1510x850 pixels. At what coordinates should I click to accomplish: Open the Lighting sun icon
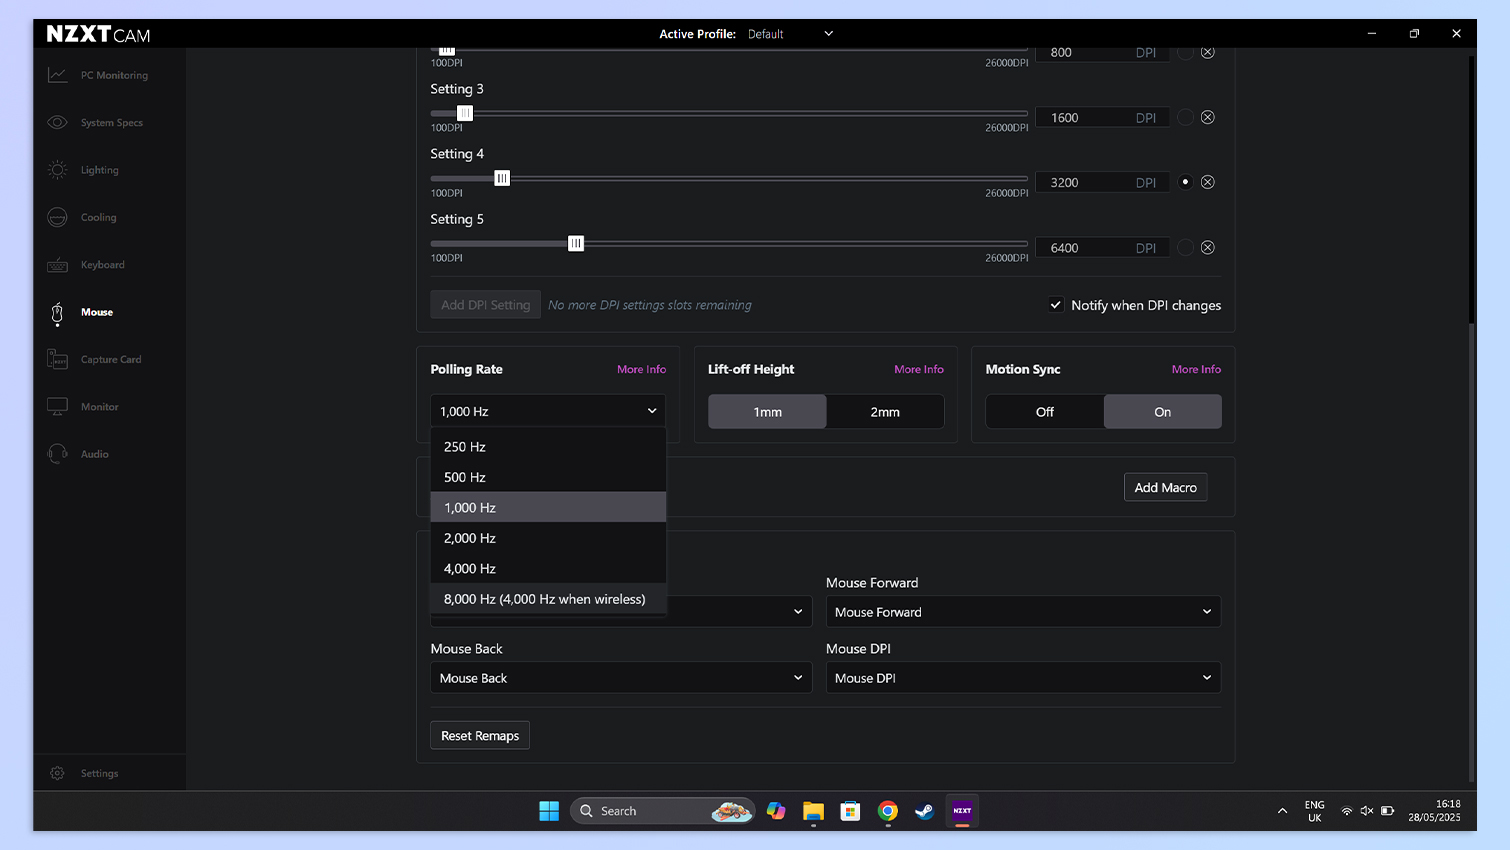(58, 170)
